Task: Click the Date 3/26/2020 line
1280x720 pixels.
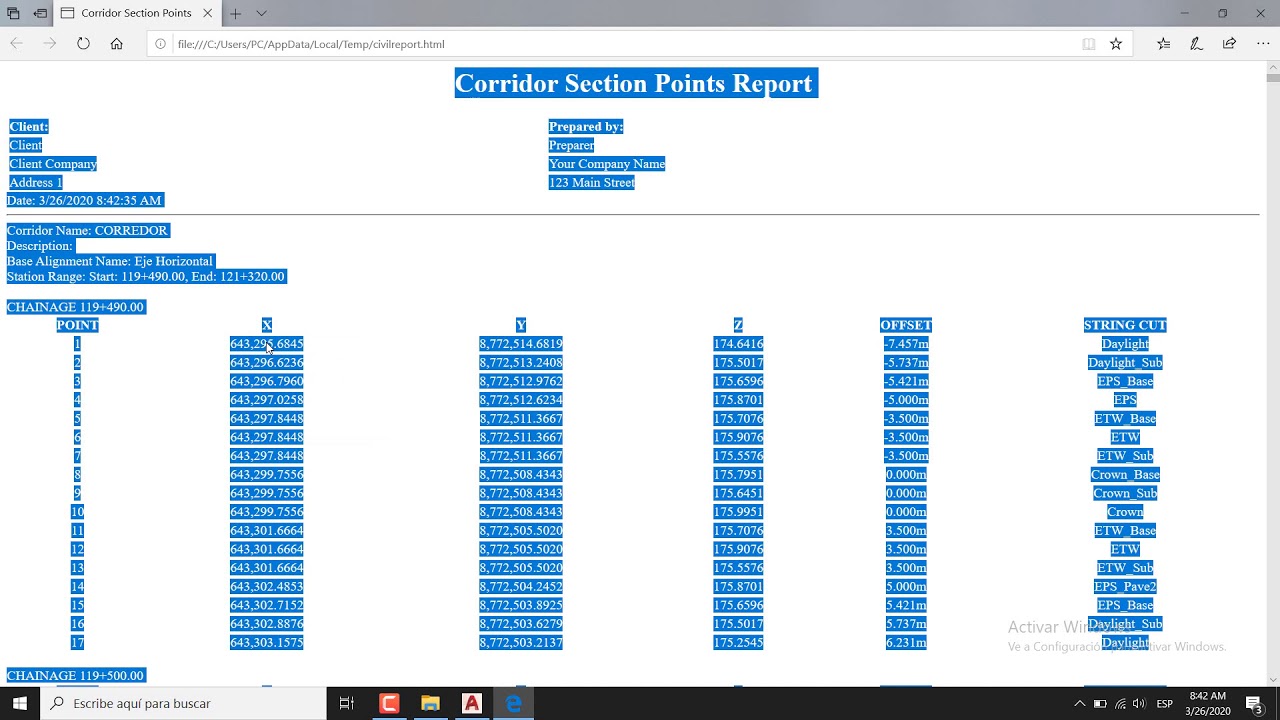Action: [x=85, y=201]
